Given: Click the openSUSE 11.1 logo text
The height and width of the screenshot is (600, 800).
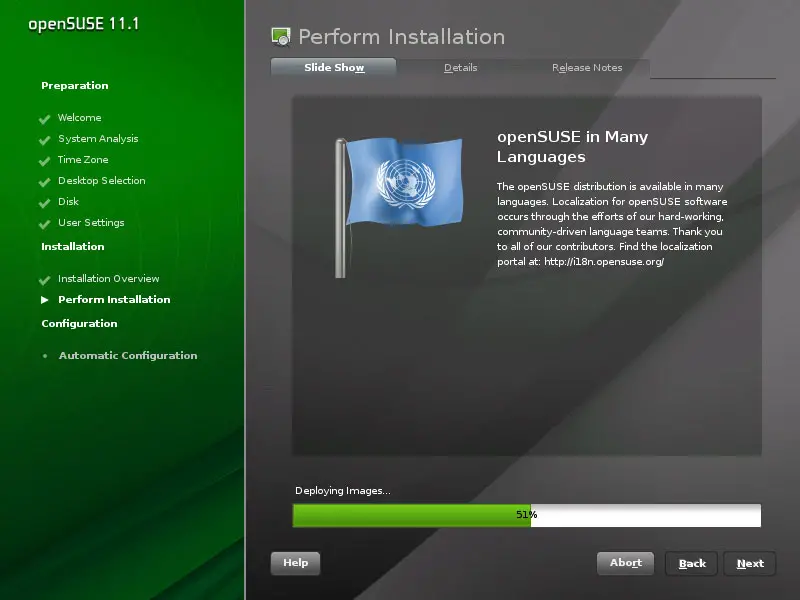Looking at the screenshot, I should 84,24.
